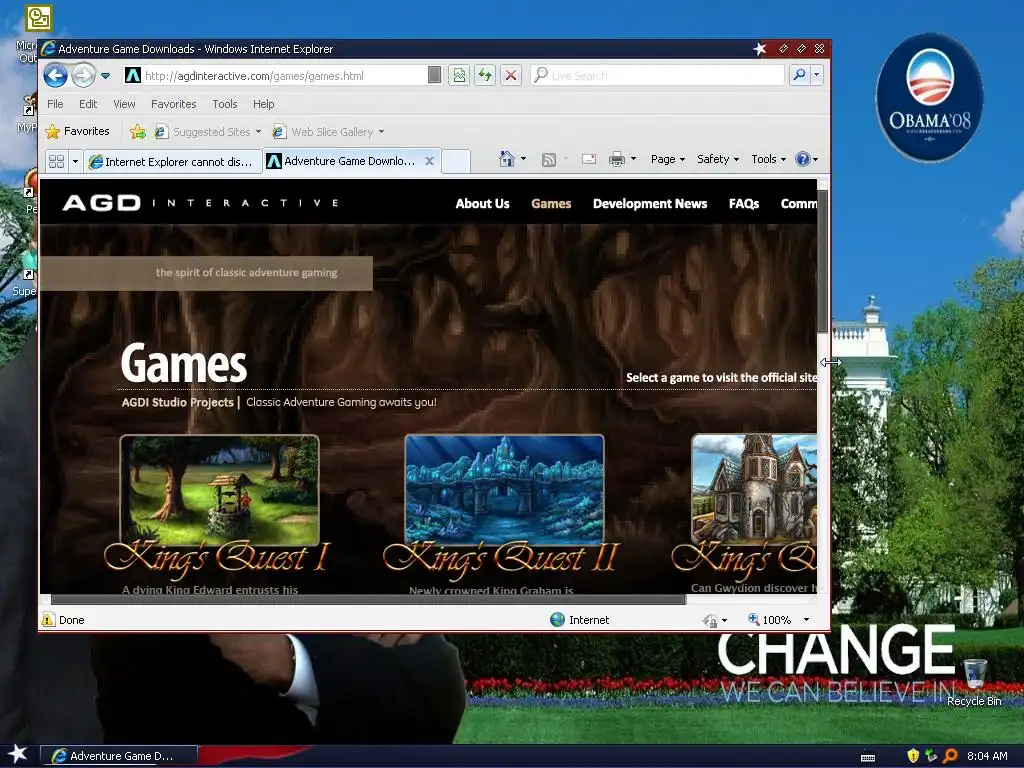This screenshot has width=1024, height=768.
Task: Open the Safety command menu
Action: [718, 159]
